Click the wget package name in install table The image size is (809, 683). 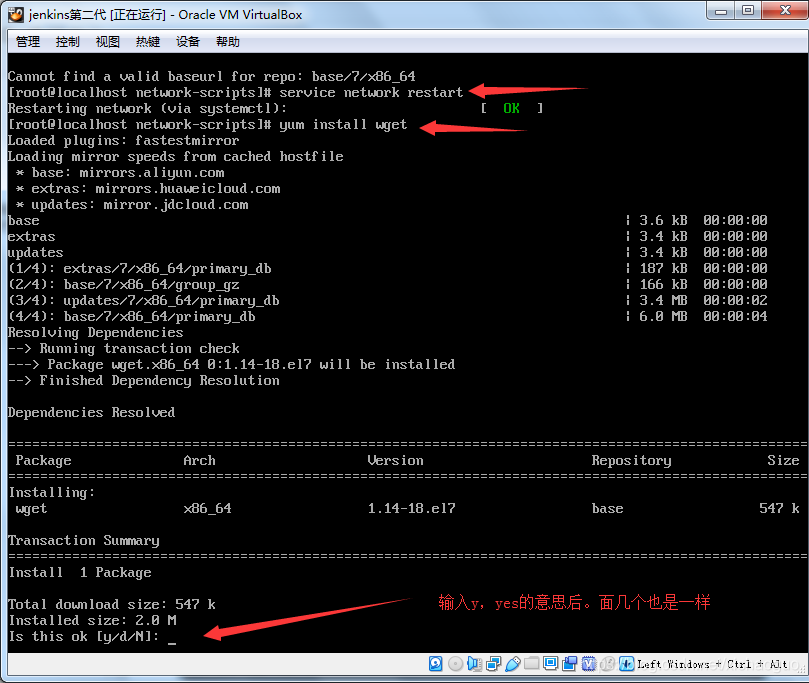31,509
